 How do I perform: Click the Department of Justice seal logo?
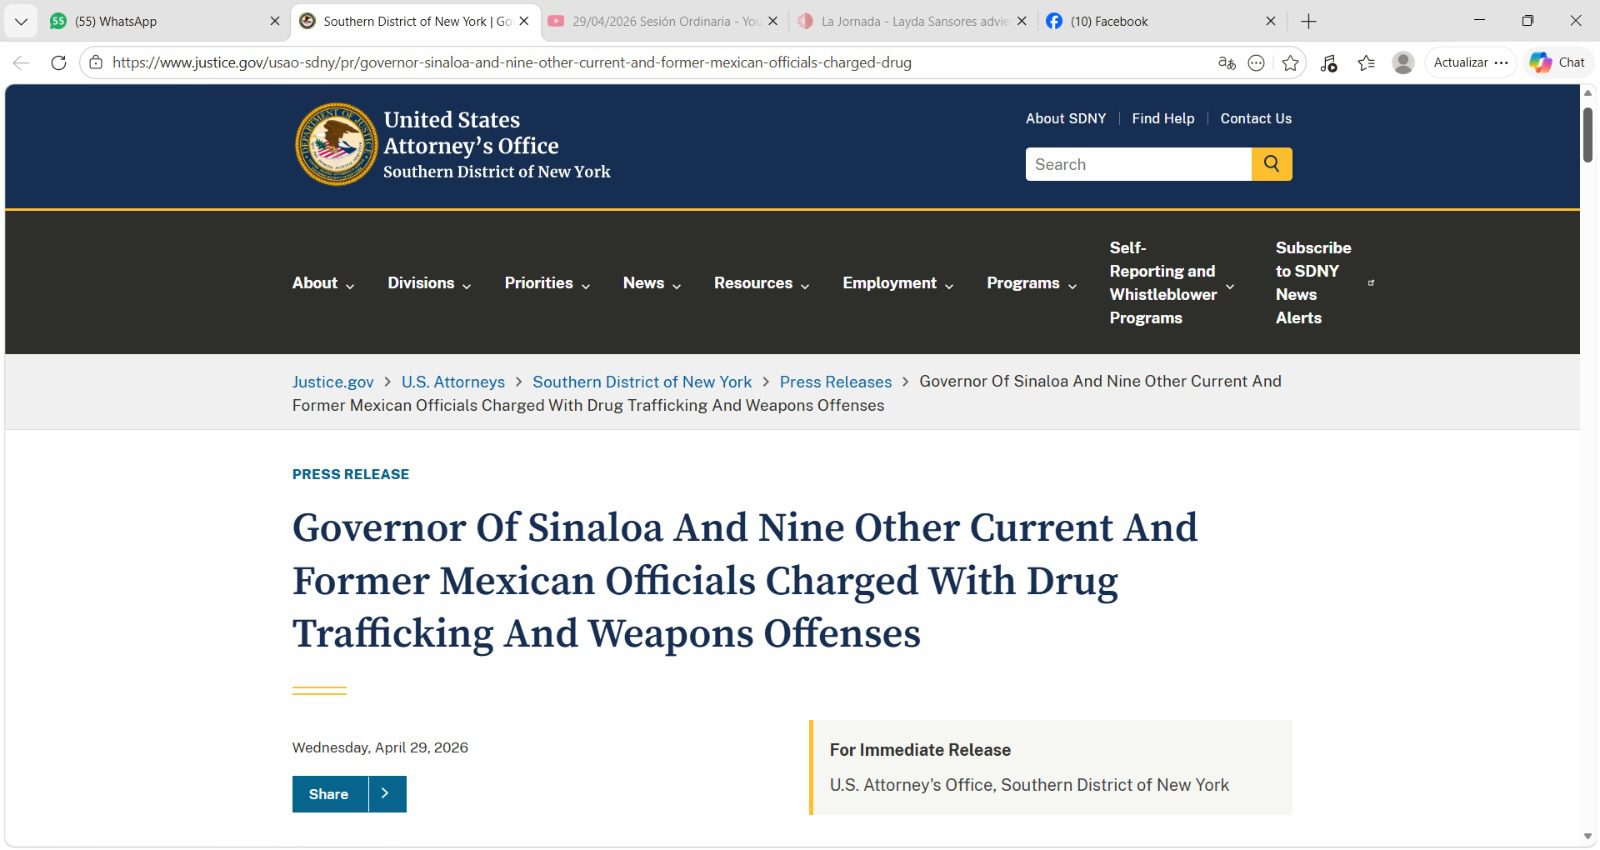337,144
